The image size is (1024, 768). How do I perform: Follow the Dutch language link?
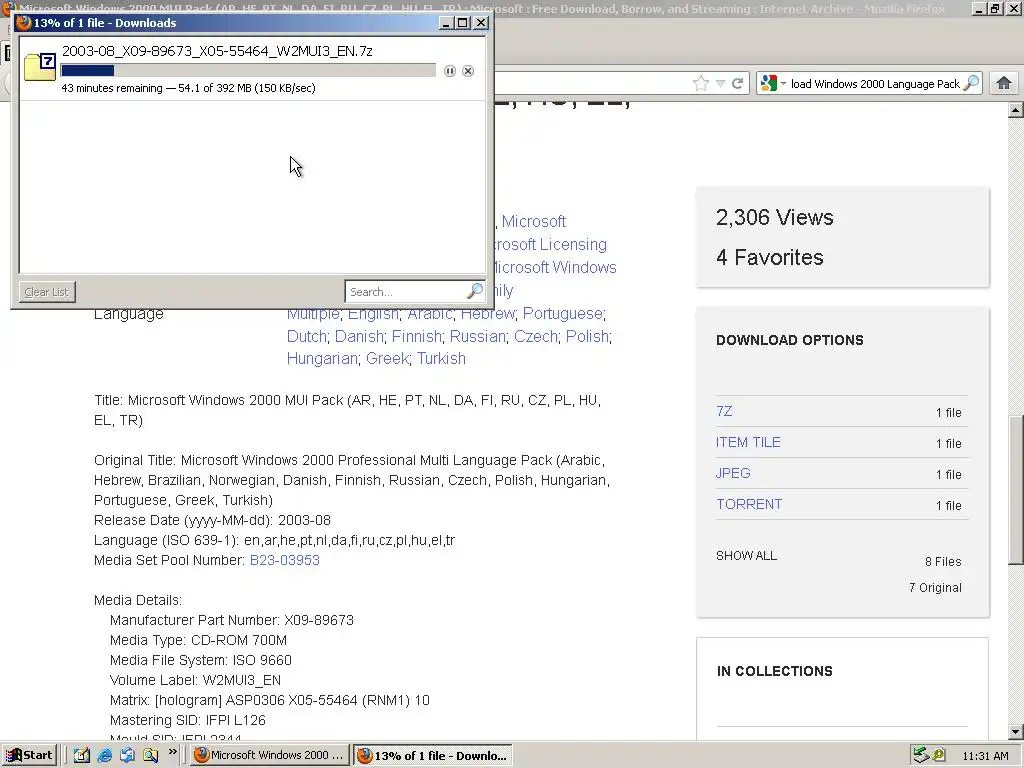[x=306, y=336]
